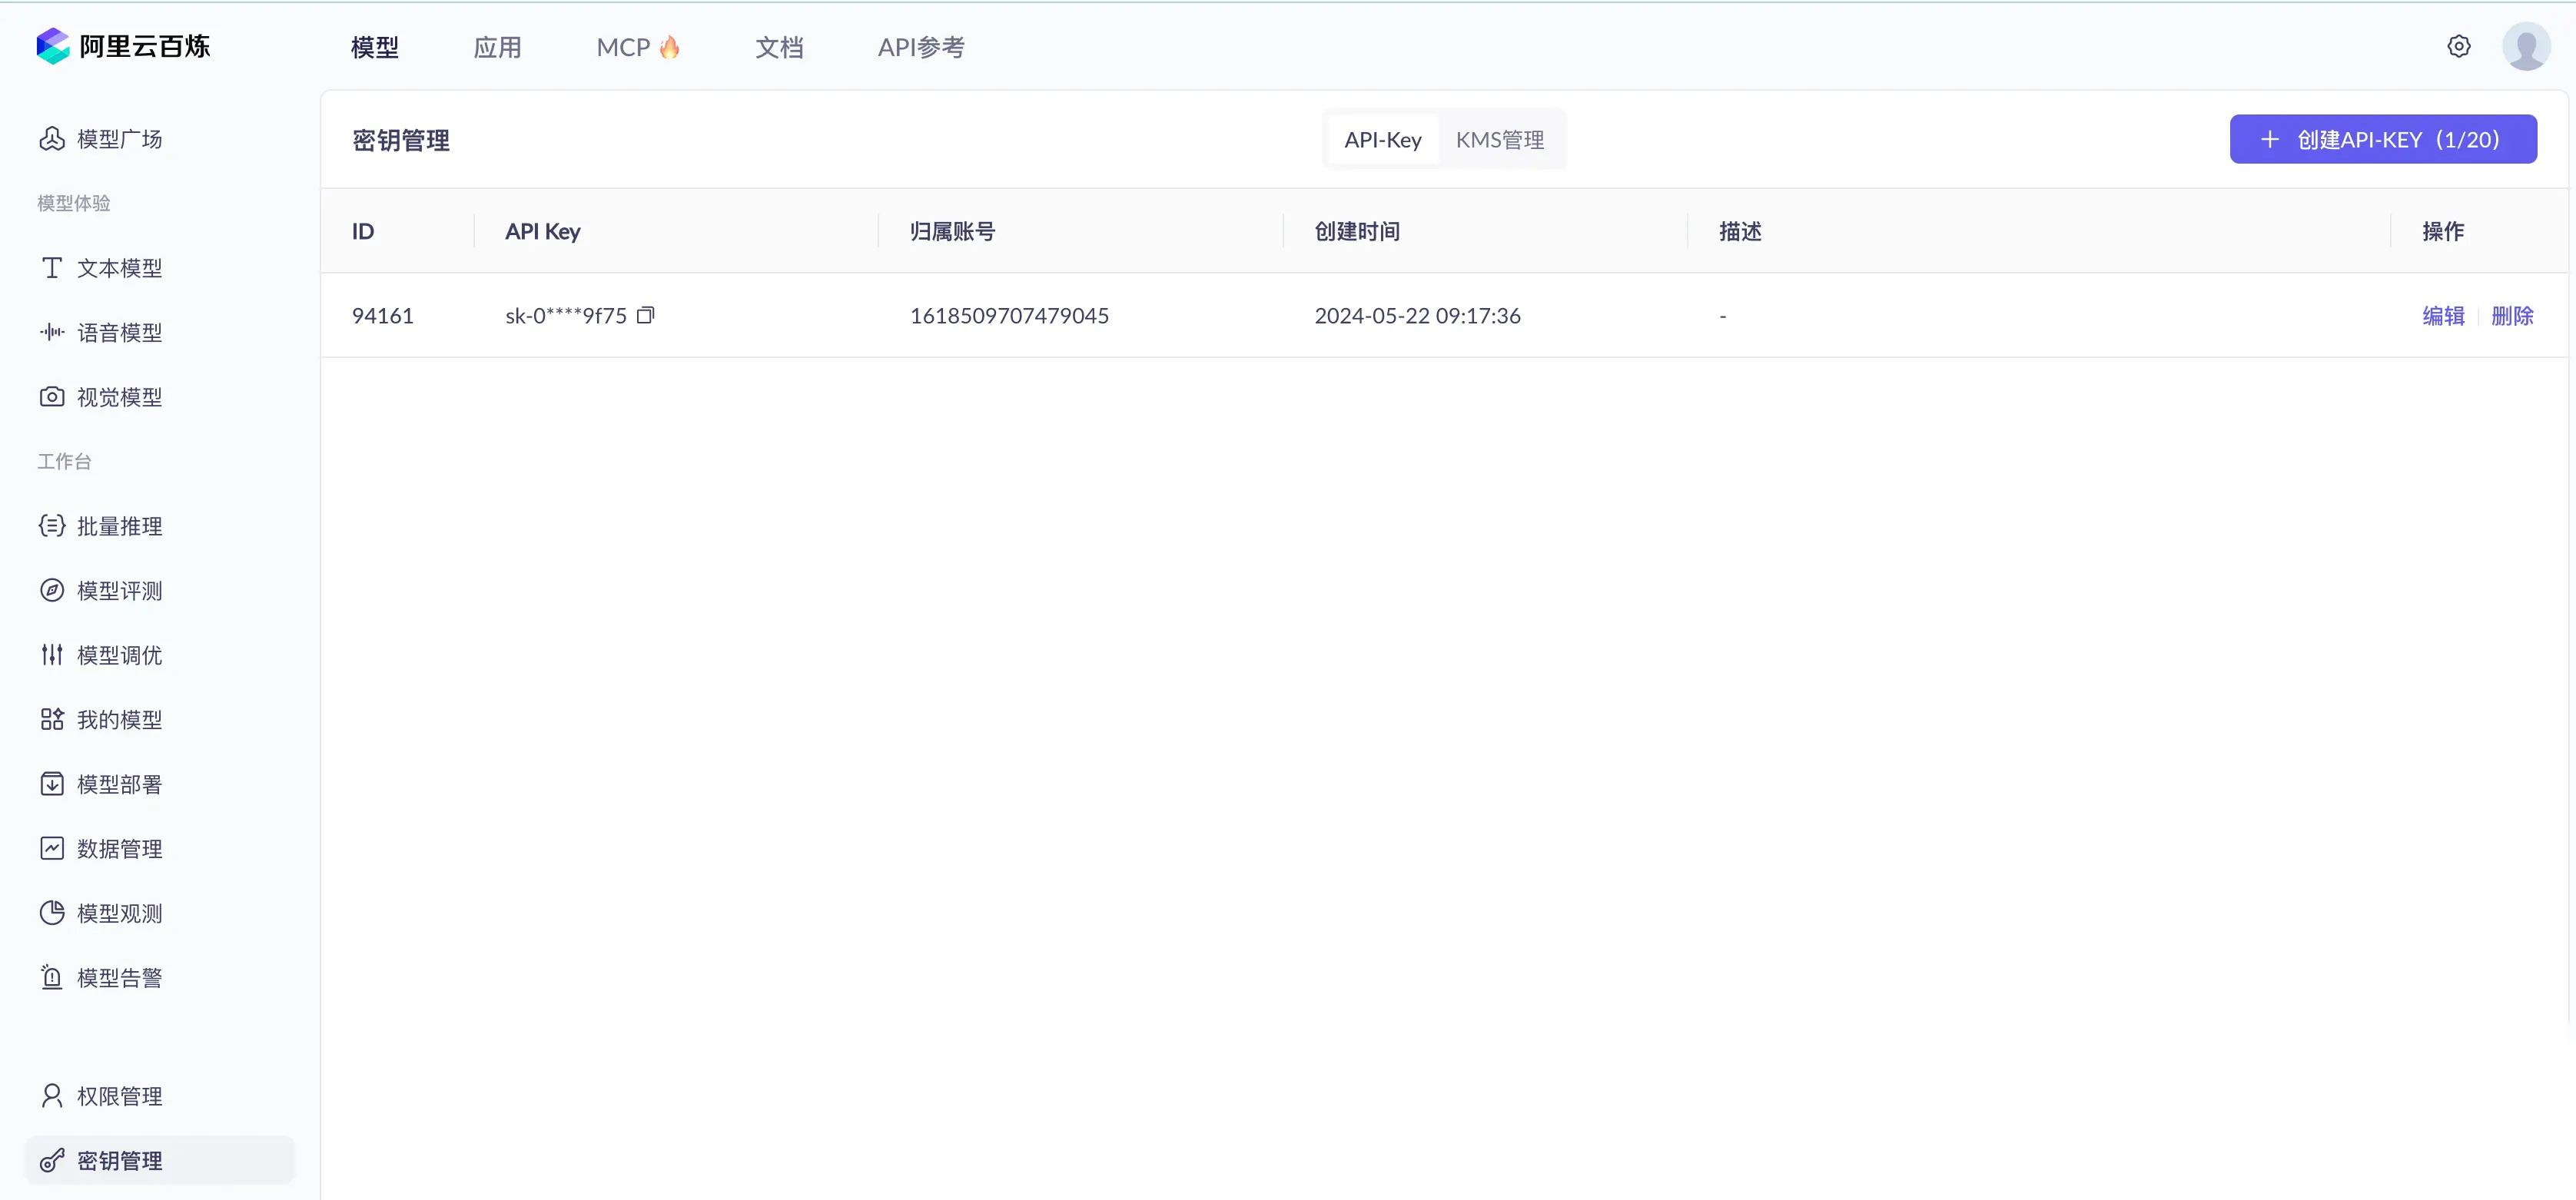Click 编辑 link for key 94161
The width and height of the screenshot is (2576, 1200).
2442,316
